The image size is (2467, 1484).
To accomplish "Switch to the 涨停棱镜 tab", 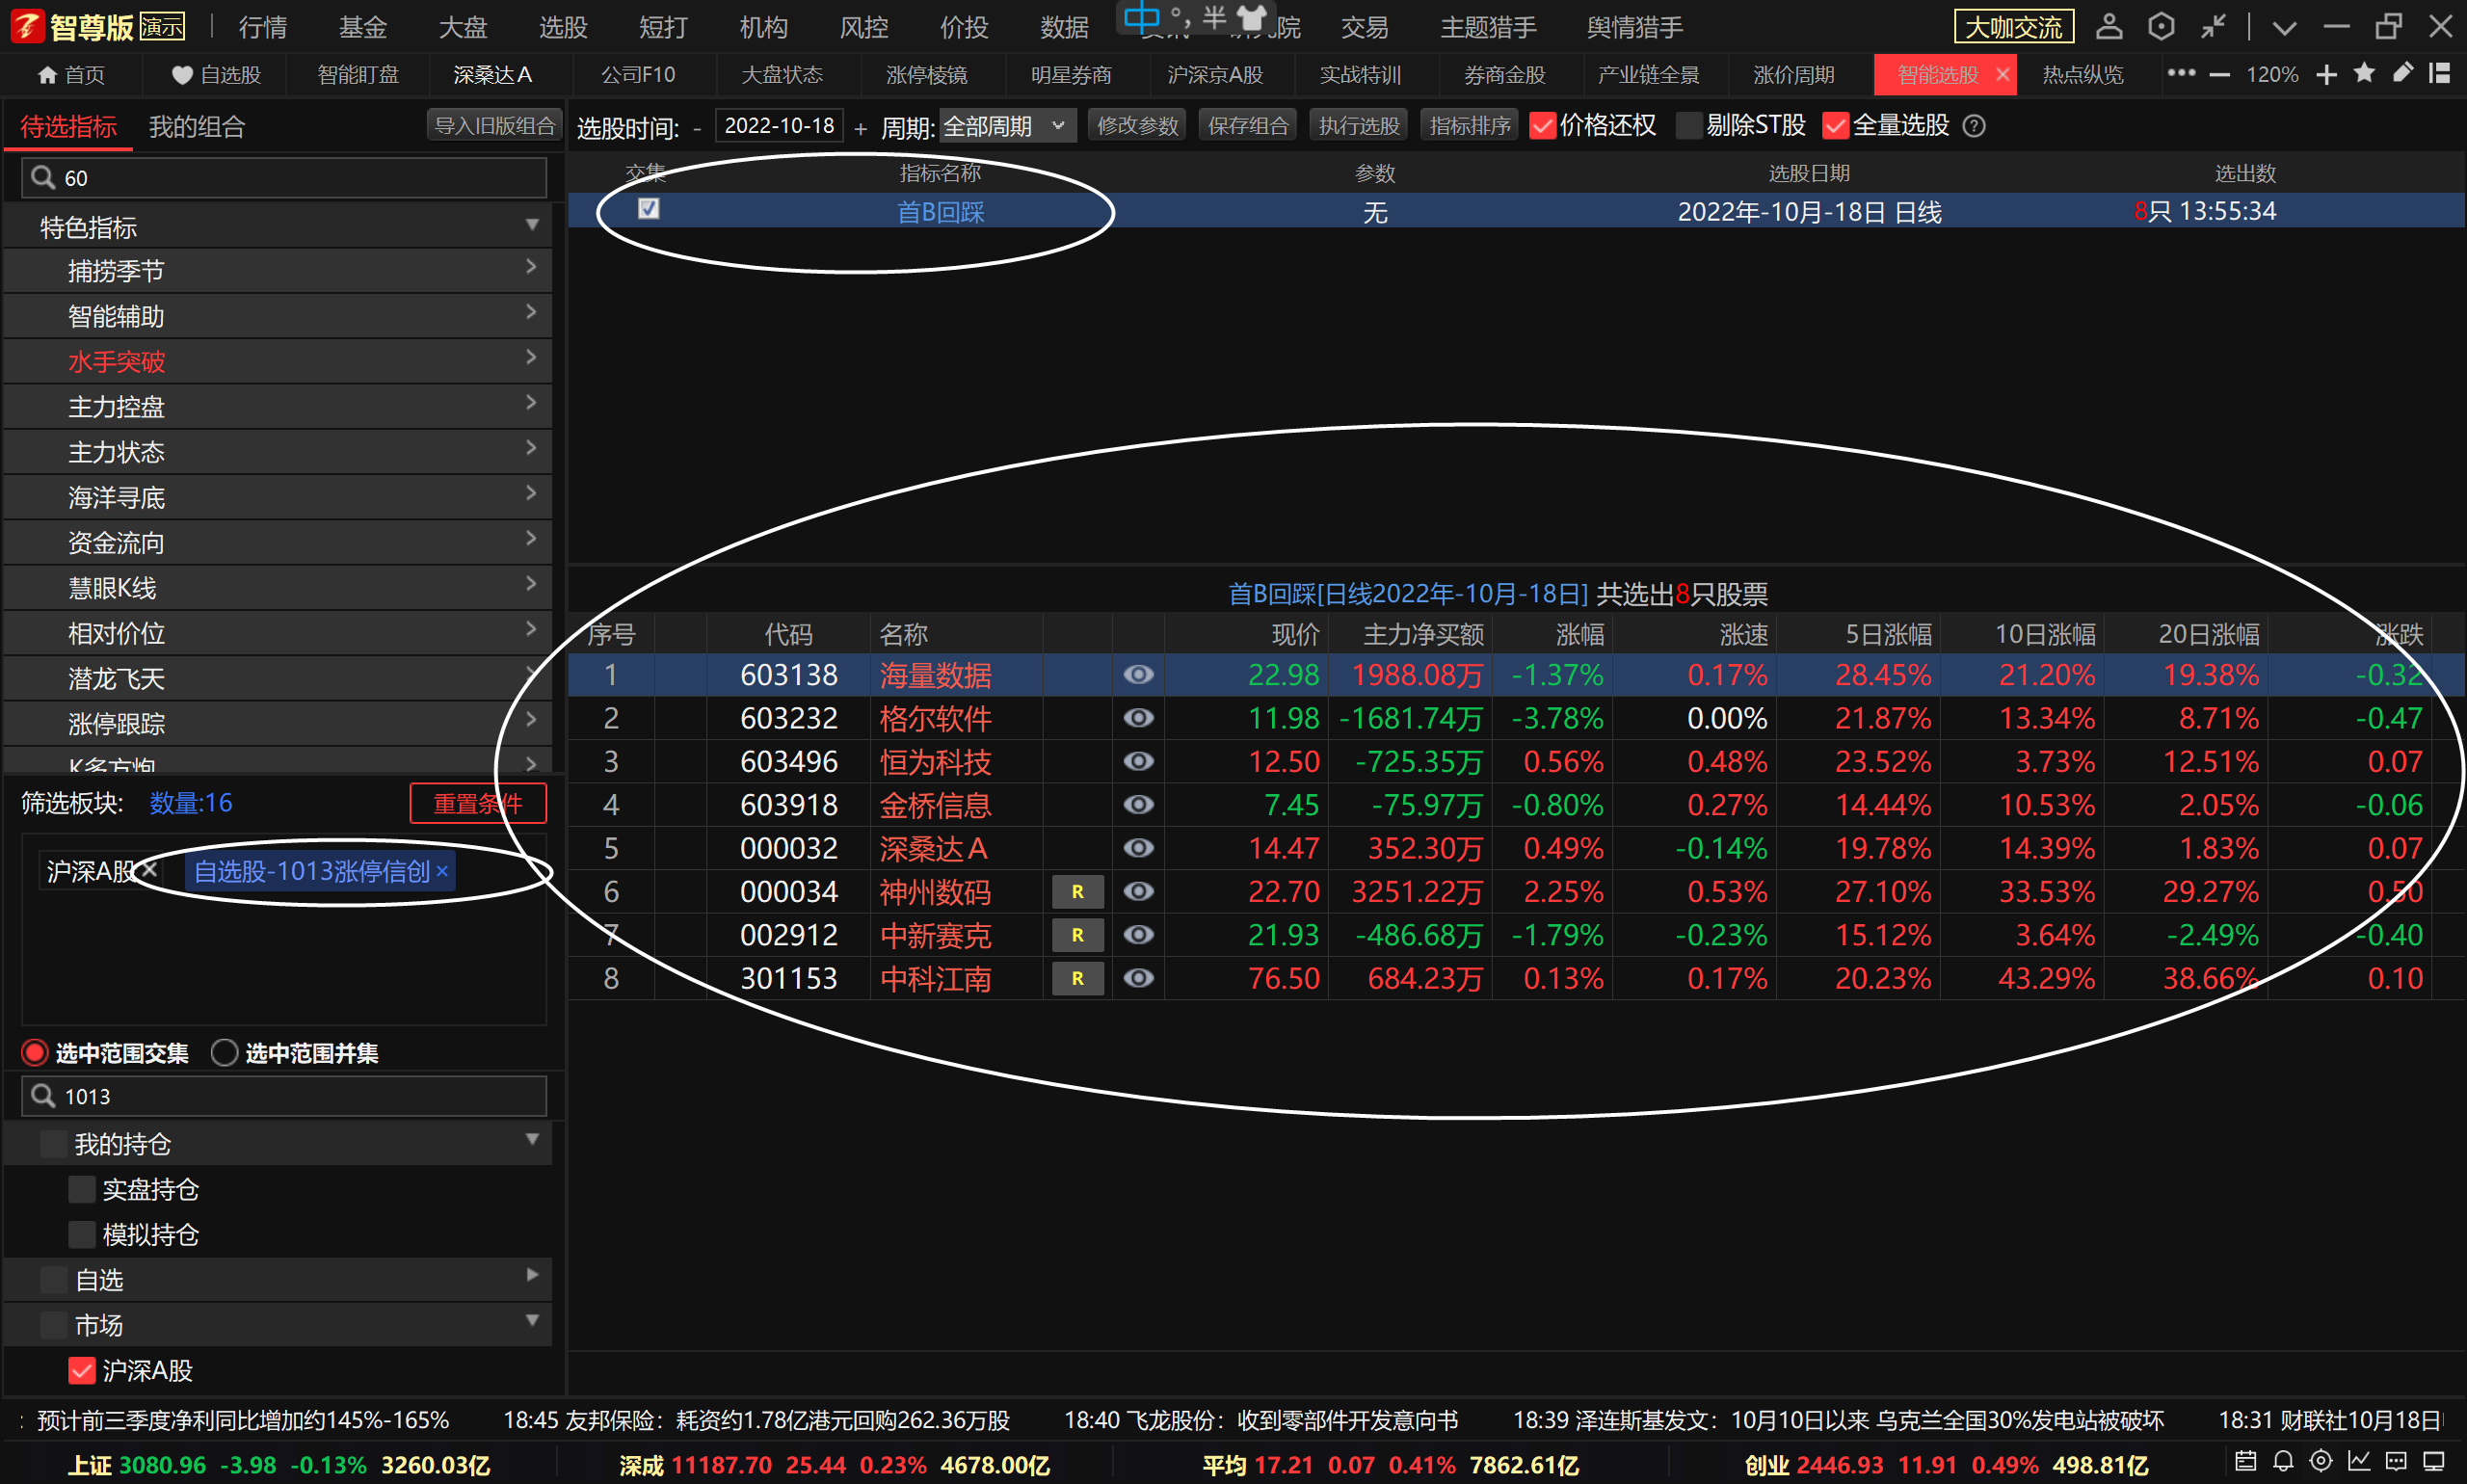I will (x=926, y=75).
